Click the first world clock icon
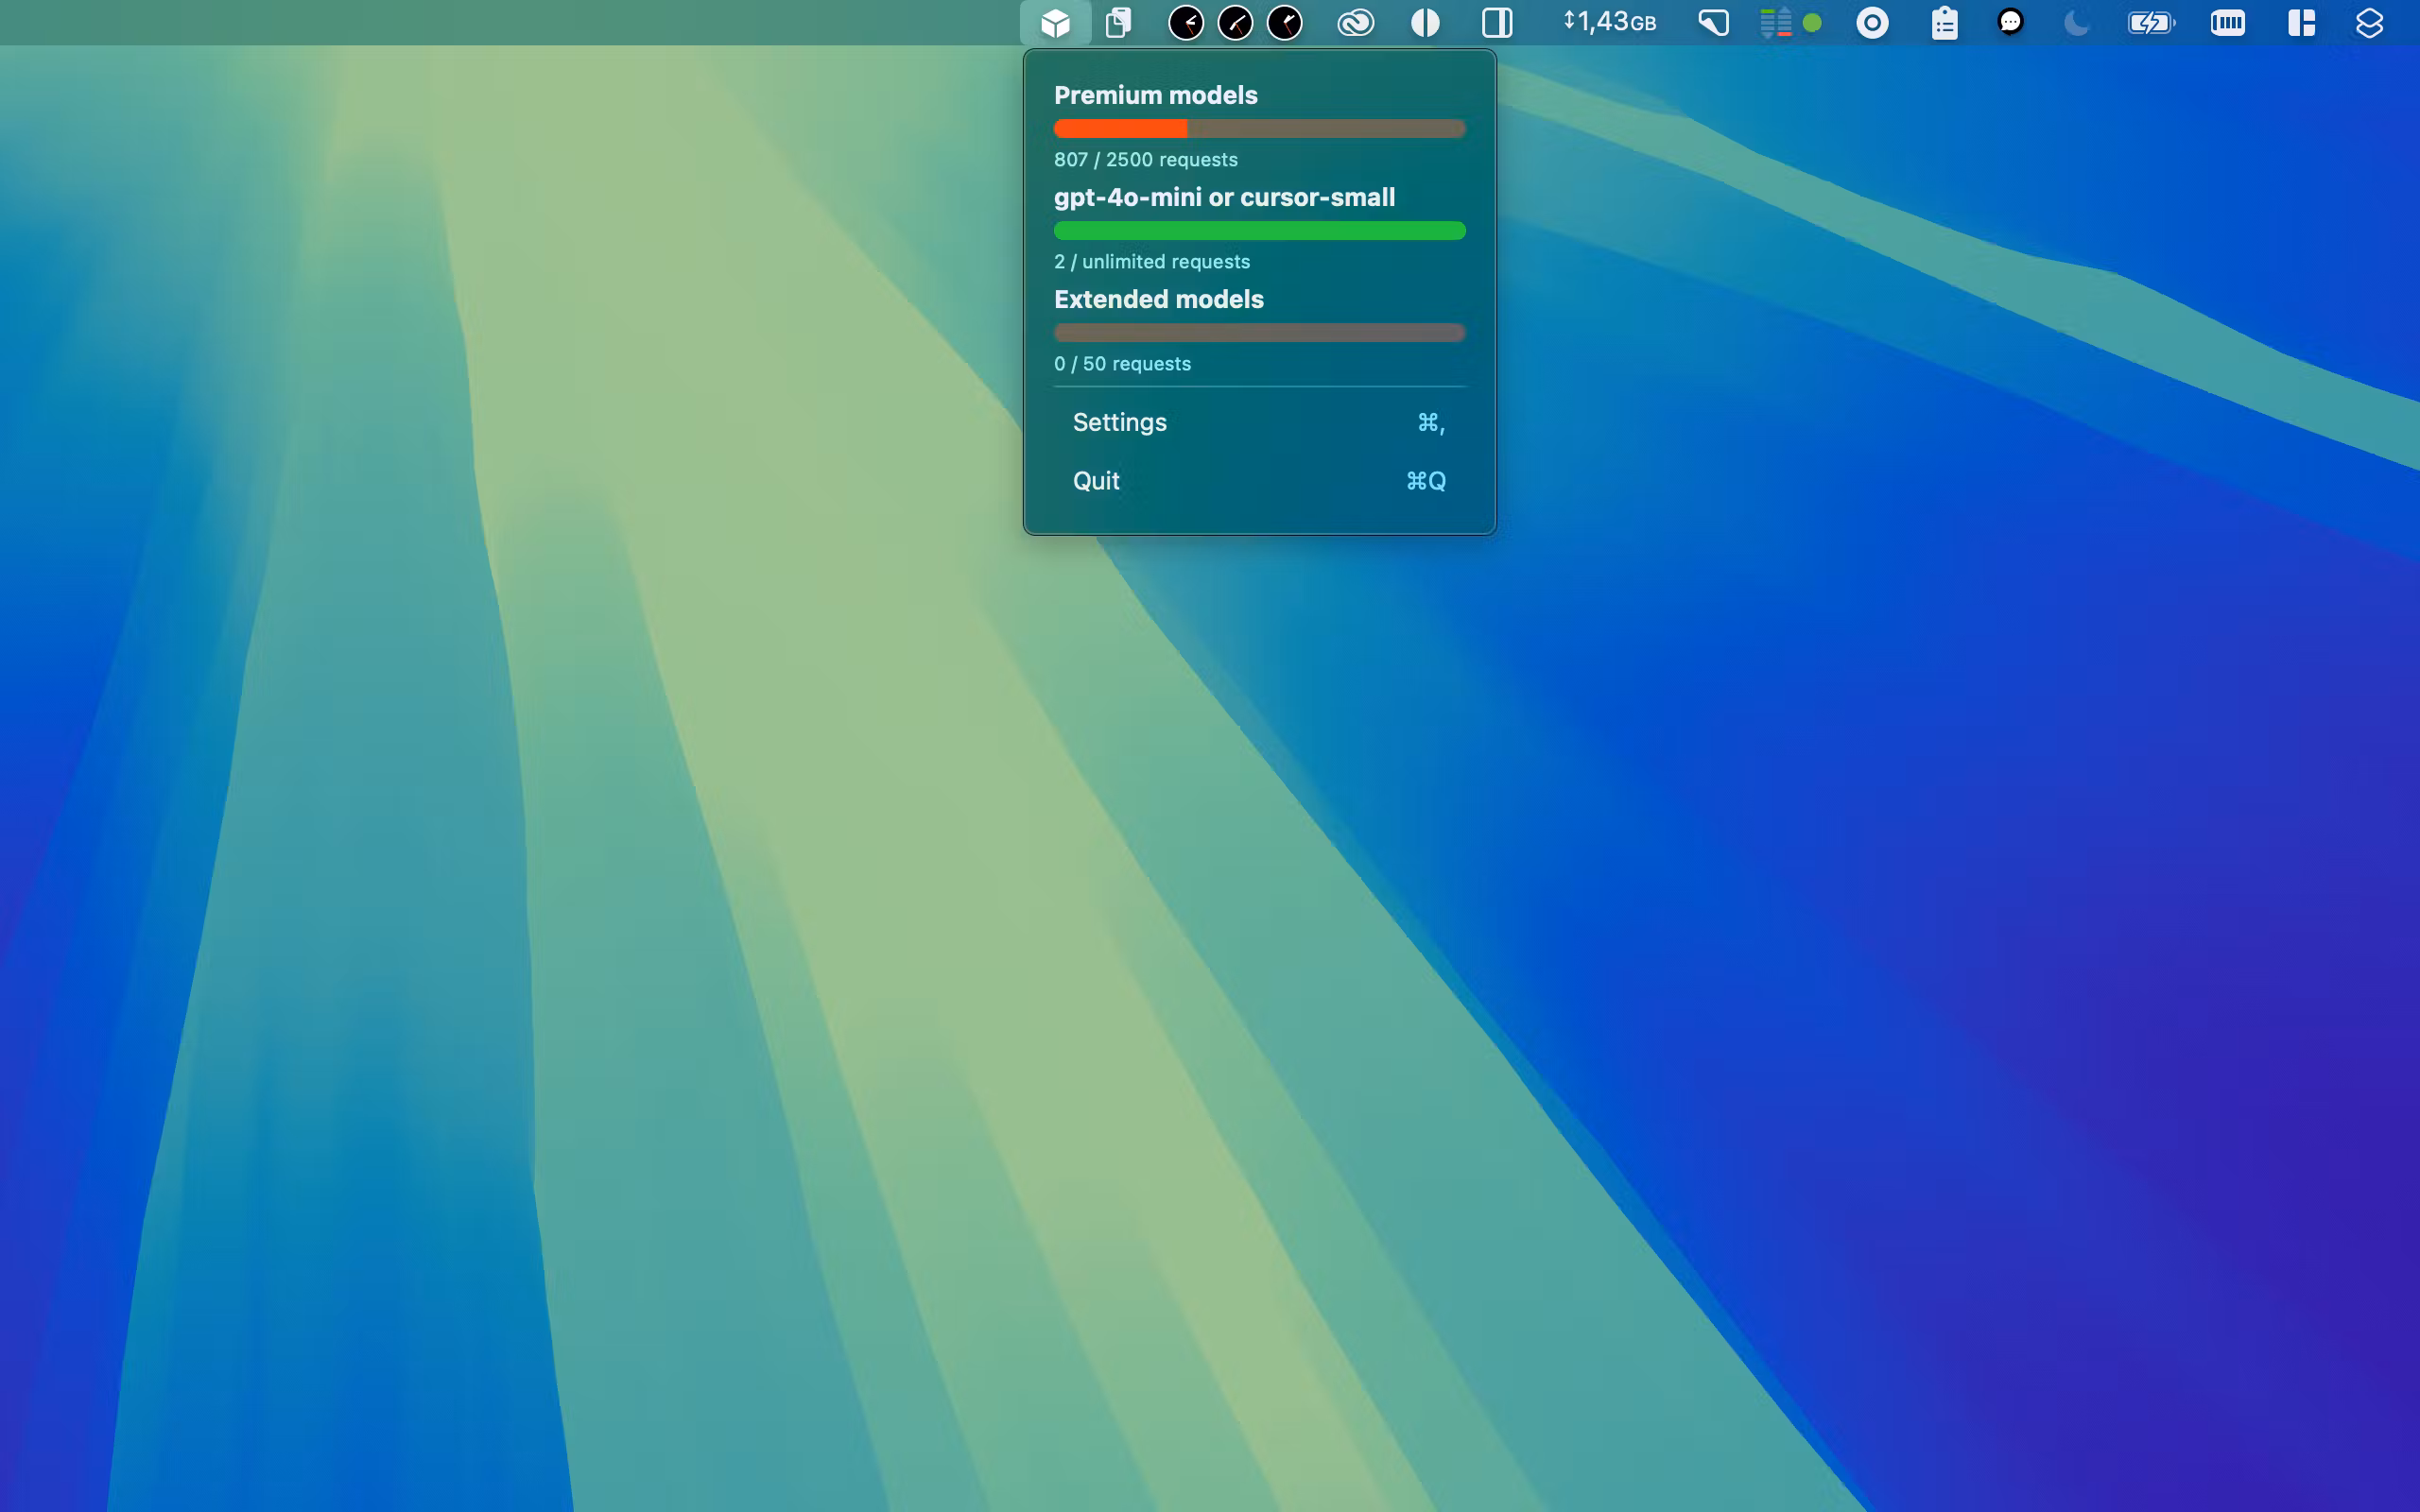 1186,22
